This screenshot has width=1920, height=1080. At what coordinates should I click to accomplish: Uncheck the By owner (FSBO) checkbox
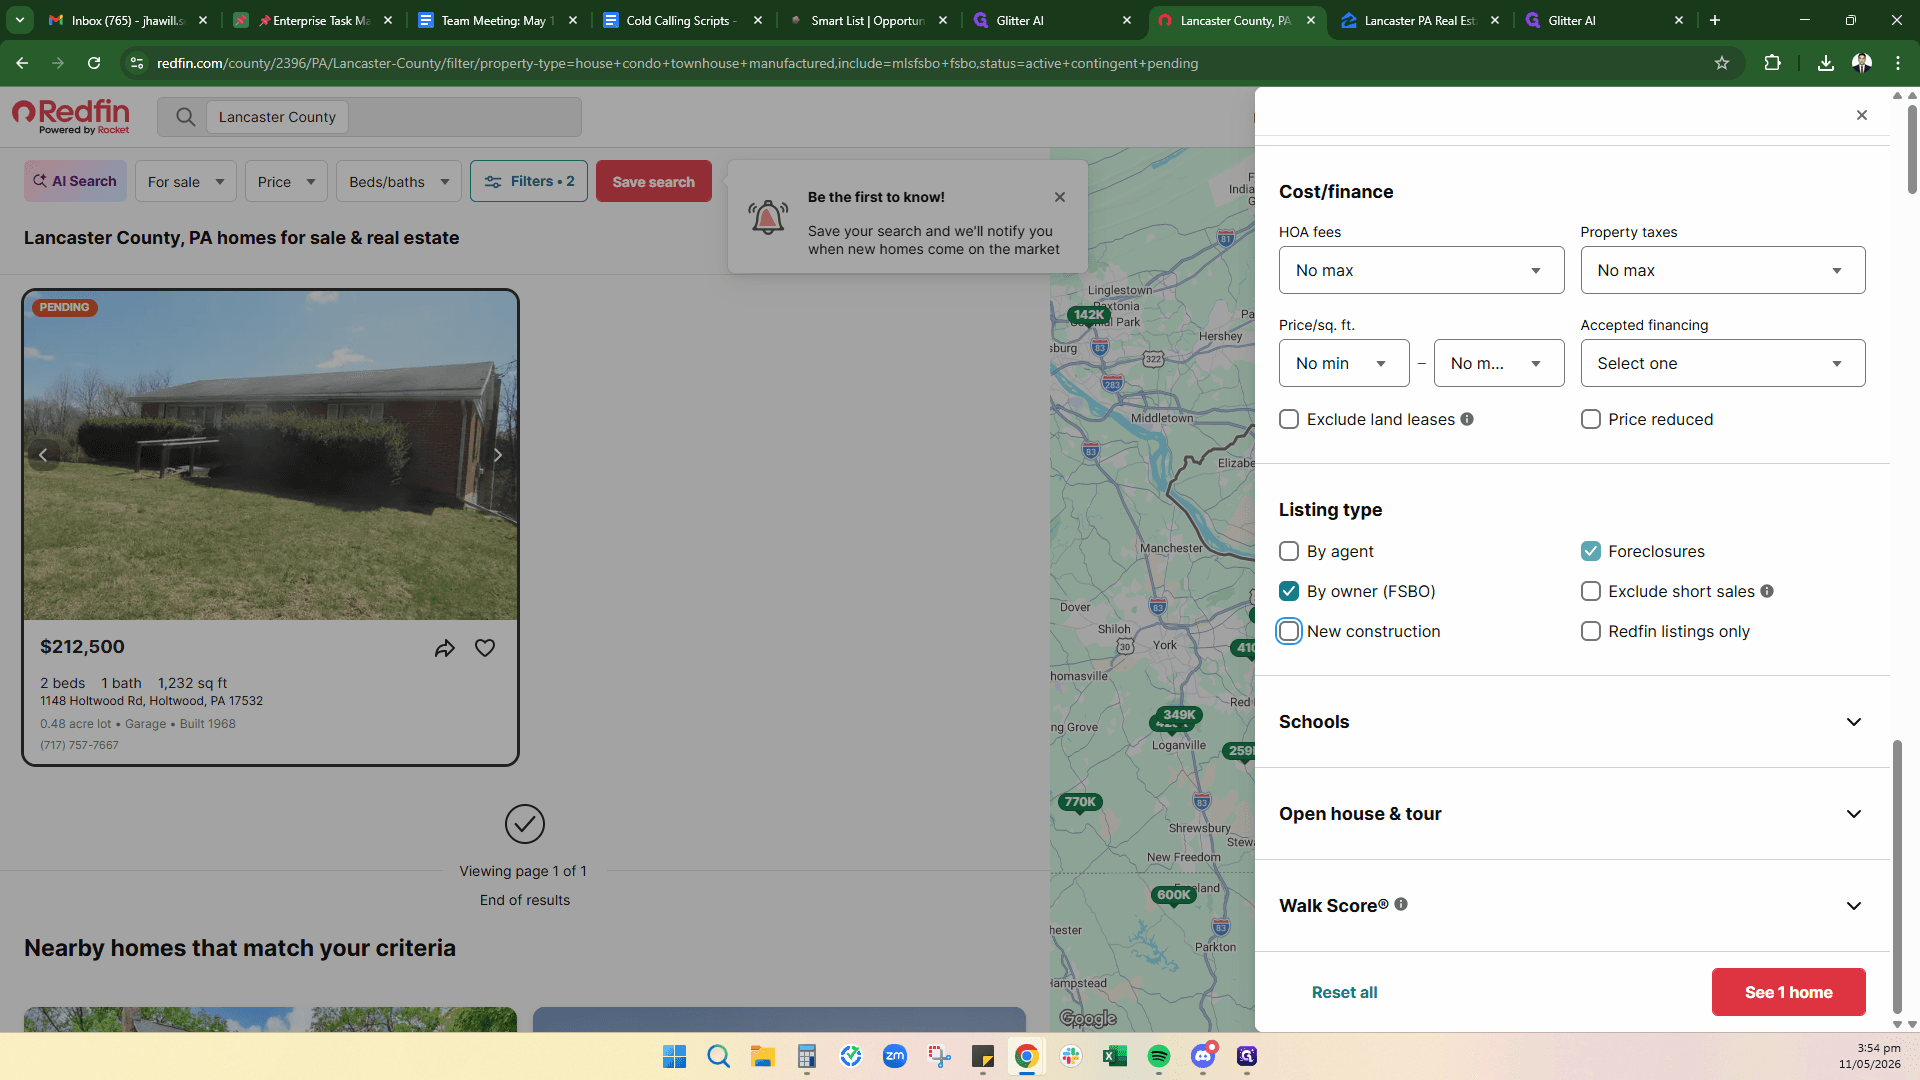(x=1289, y=591)
